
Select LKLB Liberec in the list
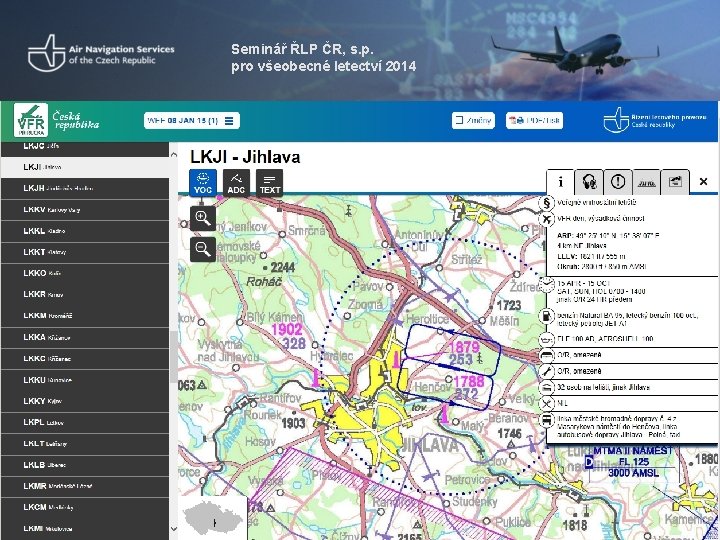coord(85,465)
